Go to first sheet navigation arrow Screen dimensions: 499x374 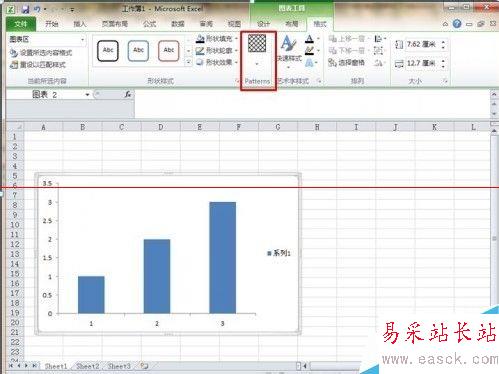(11, 366)
